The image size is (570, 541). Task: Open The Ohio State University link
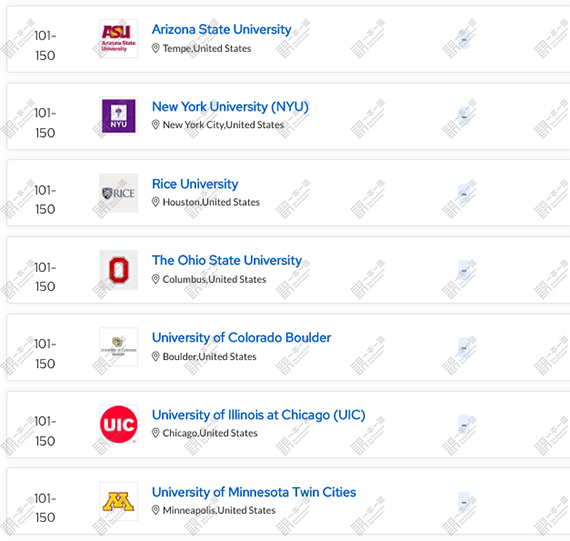click(227, 260)
